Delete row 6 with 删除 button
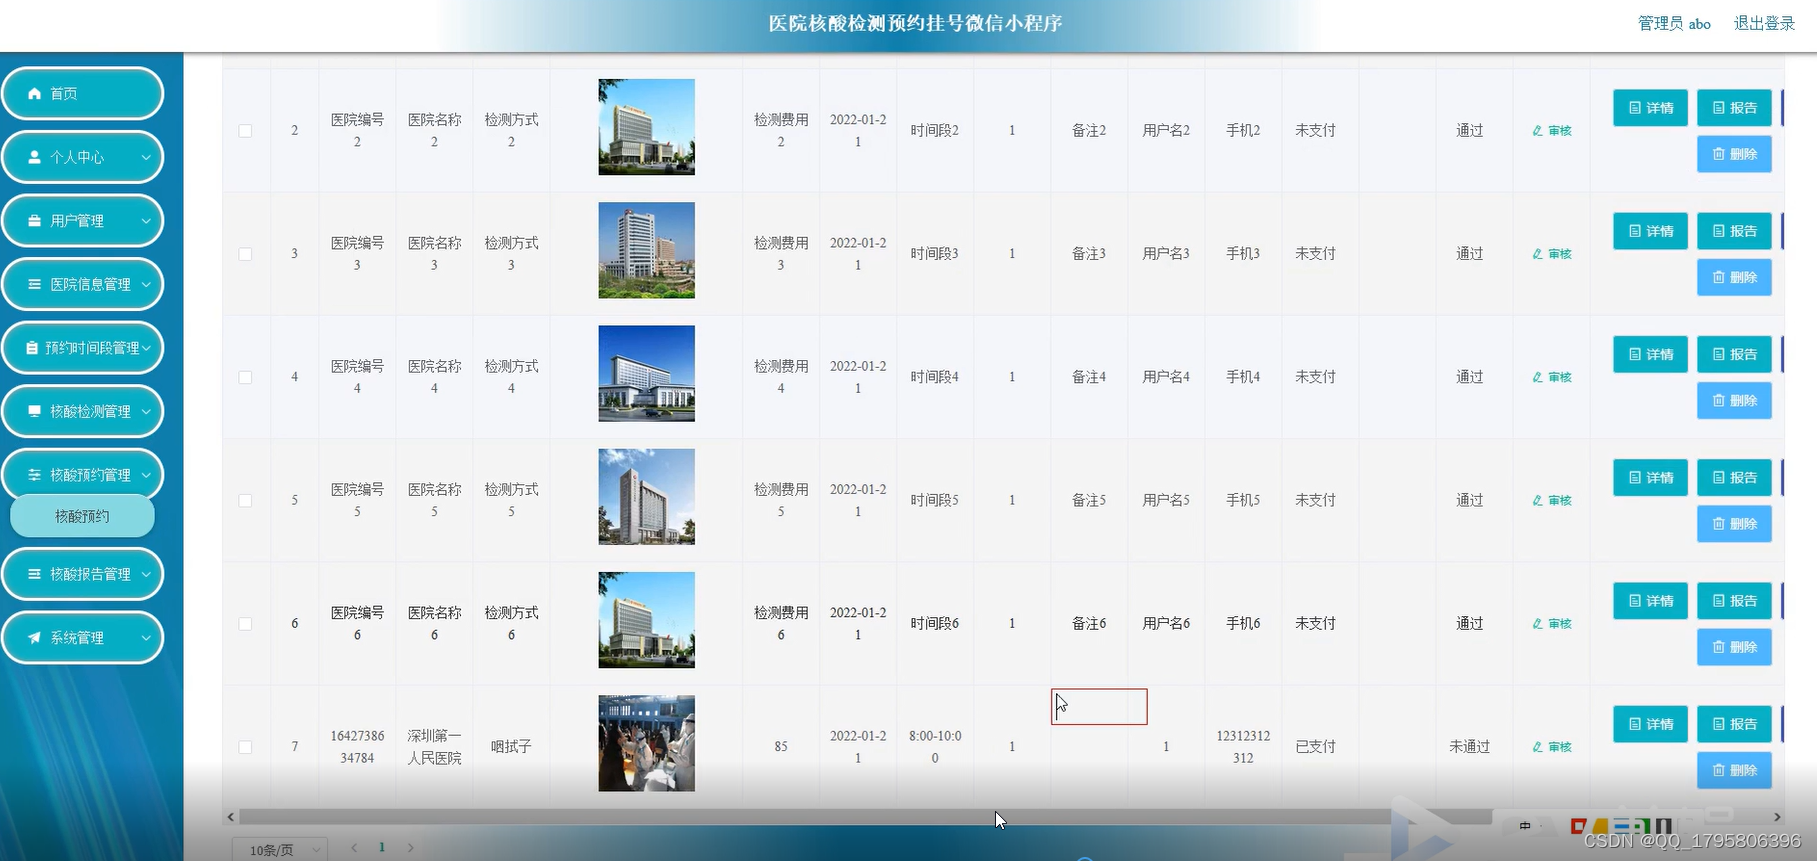This screenshot has width=1817, height=861. tap(1735, 647)
